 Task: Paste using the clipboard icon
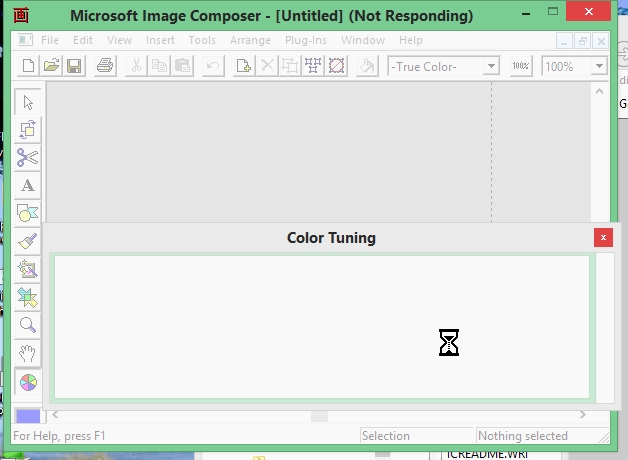click(x=182, y=66)
